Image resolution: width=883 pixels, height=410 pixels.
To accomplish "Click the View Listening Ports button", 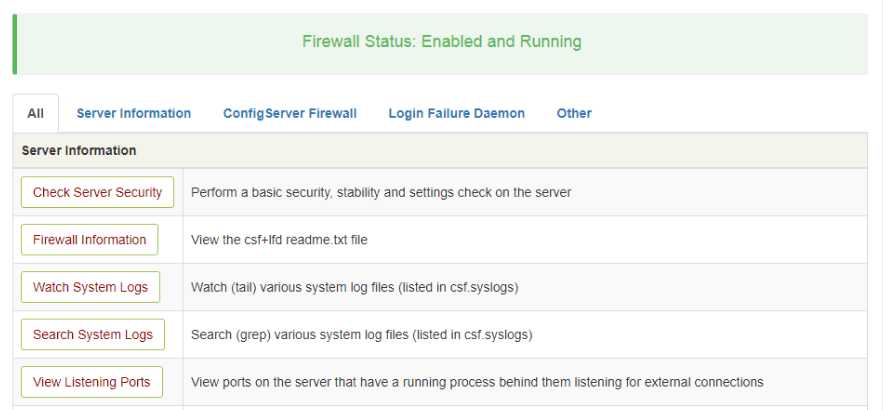I will click(92, 382).
